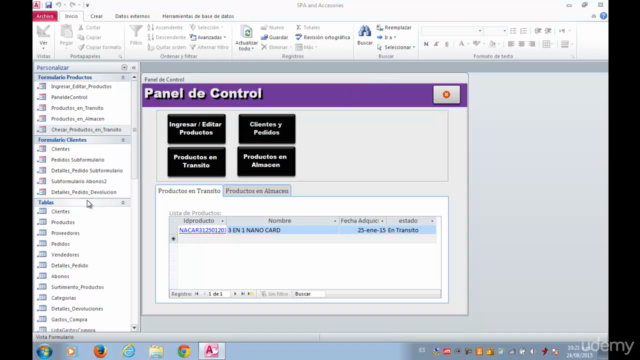This screenshot has width=640, height=360.
Task: Open Google Chrome from the taskbar
Action: [184, 351]
